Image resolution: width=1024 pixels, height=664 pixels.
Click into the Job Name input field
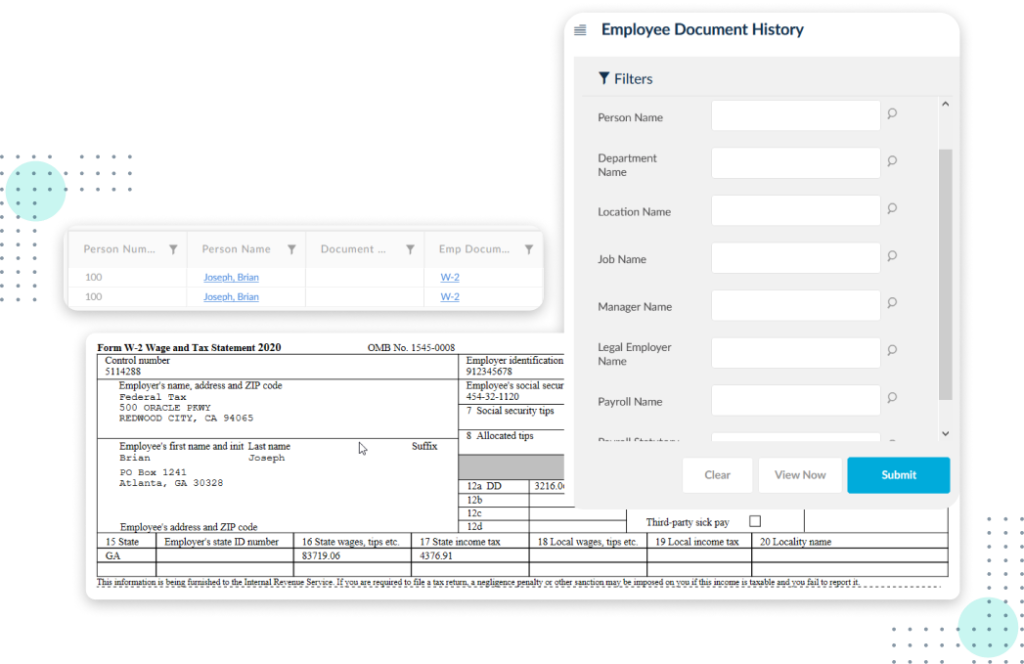795,258
